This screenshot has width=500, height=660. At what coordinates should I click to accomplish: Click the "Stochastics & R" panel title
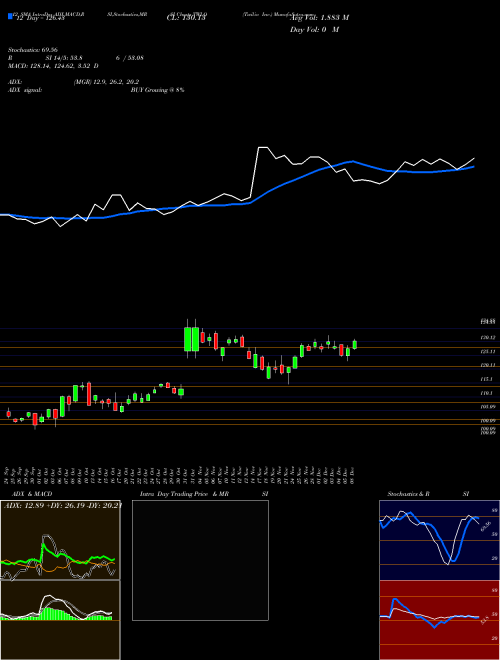pyautogui.click(x=409, y=494)
